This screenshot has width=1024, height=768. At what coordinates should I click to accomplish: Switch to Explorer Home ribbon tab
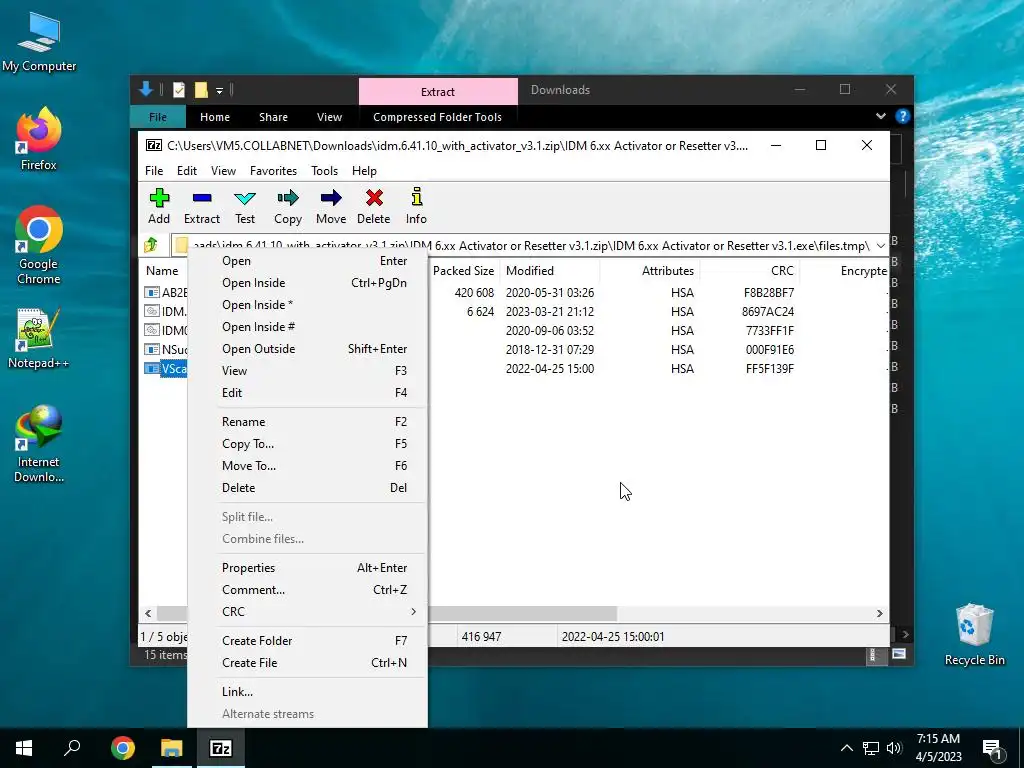(214, 117)
